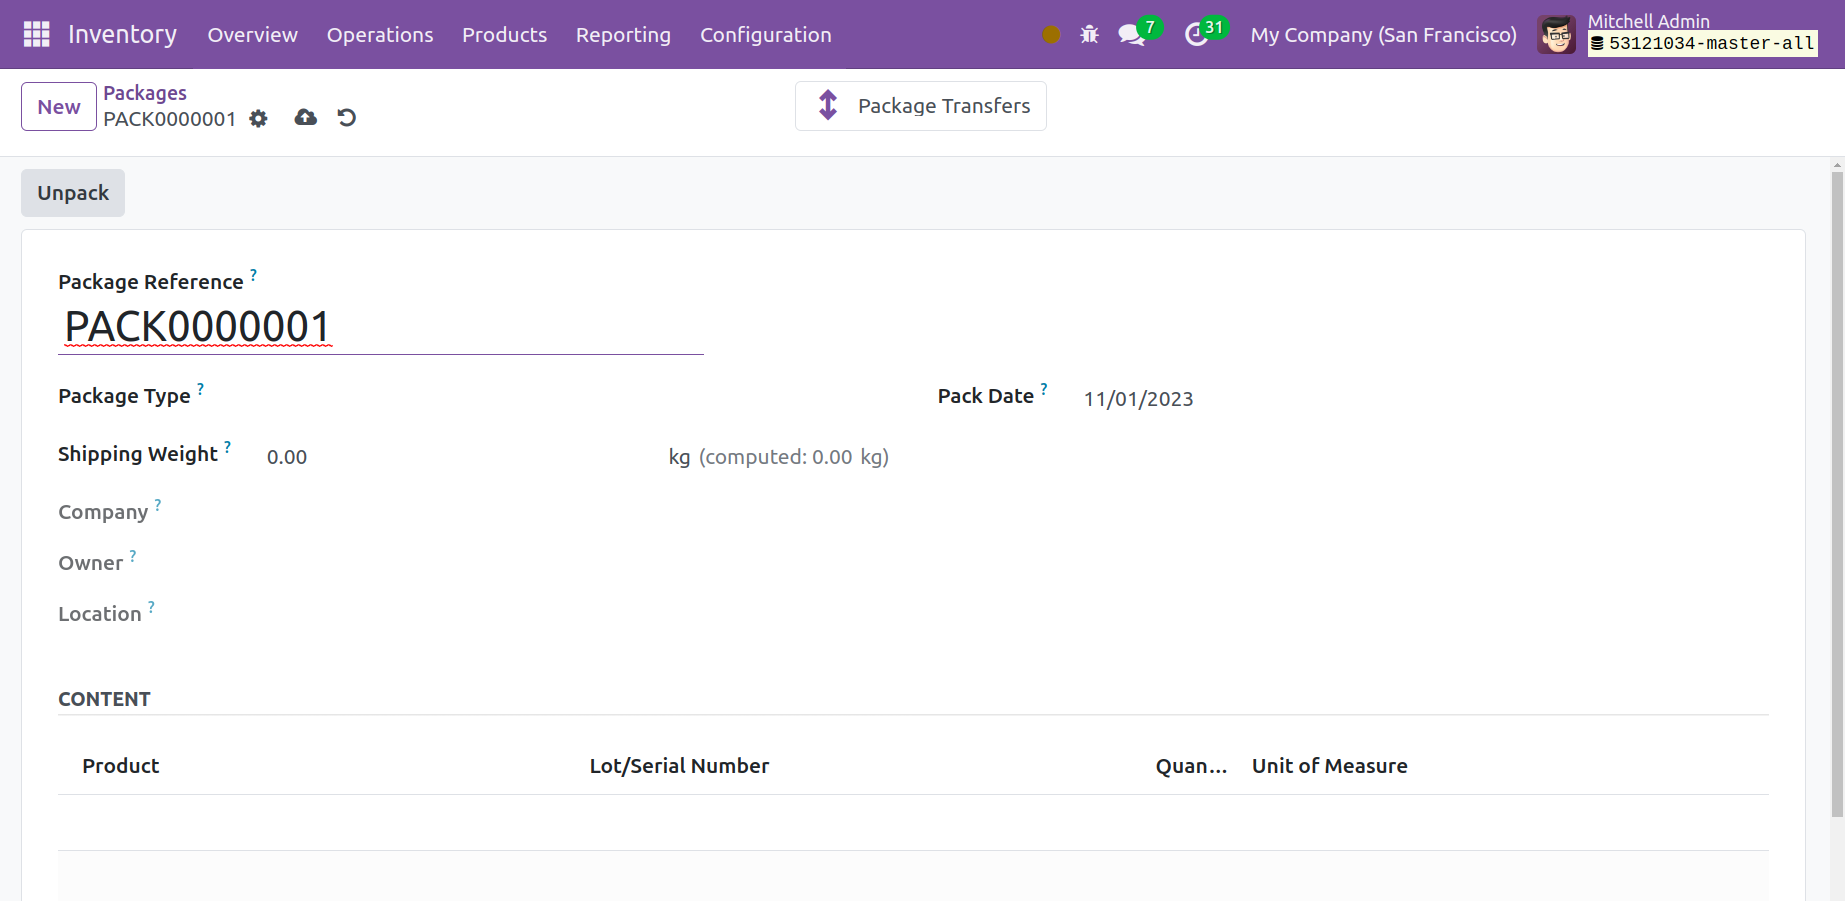The width and height of the screenshot is (1845, 901).
Task: Click the discard changes undo icon
Action: click(347, 118)
